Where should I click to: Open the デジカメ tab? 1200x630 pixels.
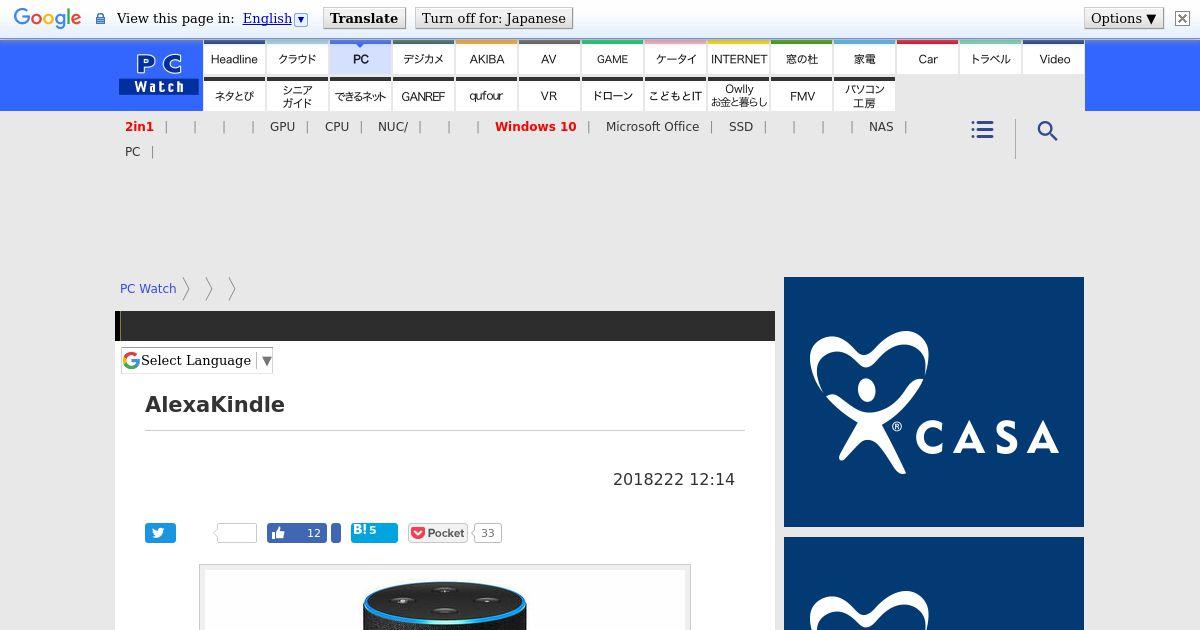(x=423, y=58)
